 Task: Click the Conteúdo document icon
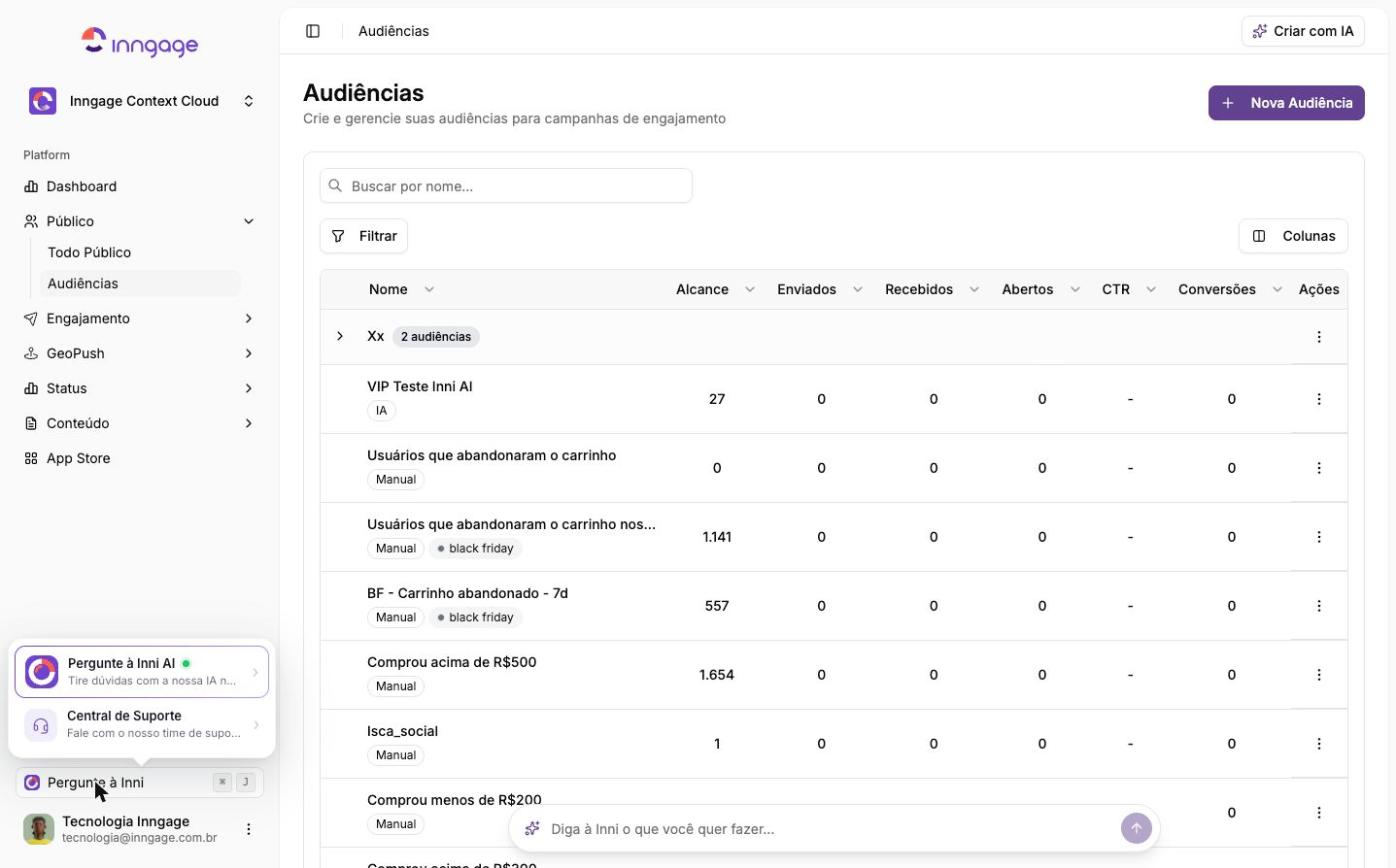[31, 423]
